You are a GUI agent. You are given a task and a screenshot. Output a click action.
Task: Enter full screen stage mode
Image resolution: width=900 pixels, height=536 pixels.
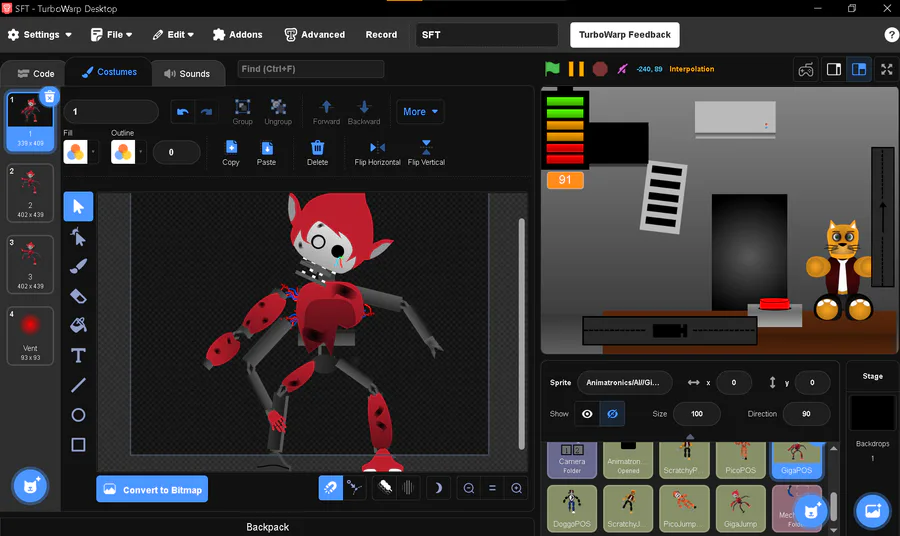tap(887, 69)
